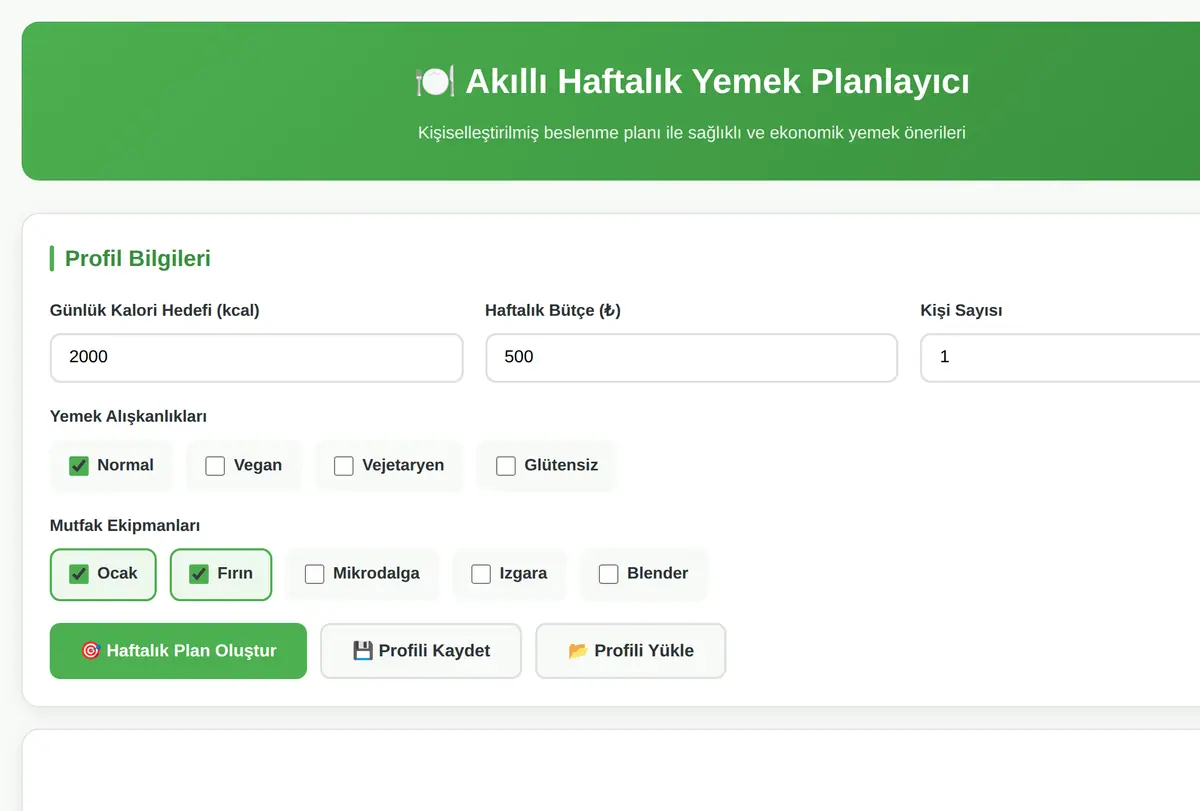Viewport: 1200px width, 811px height.
Task: Click the Haftalık Bütçe input showing 500
Action: pos(692,357)
